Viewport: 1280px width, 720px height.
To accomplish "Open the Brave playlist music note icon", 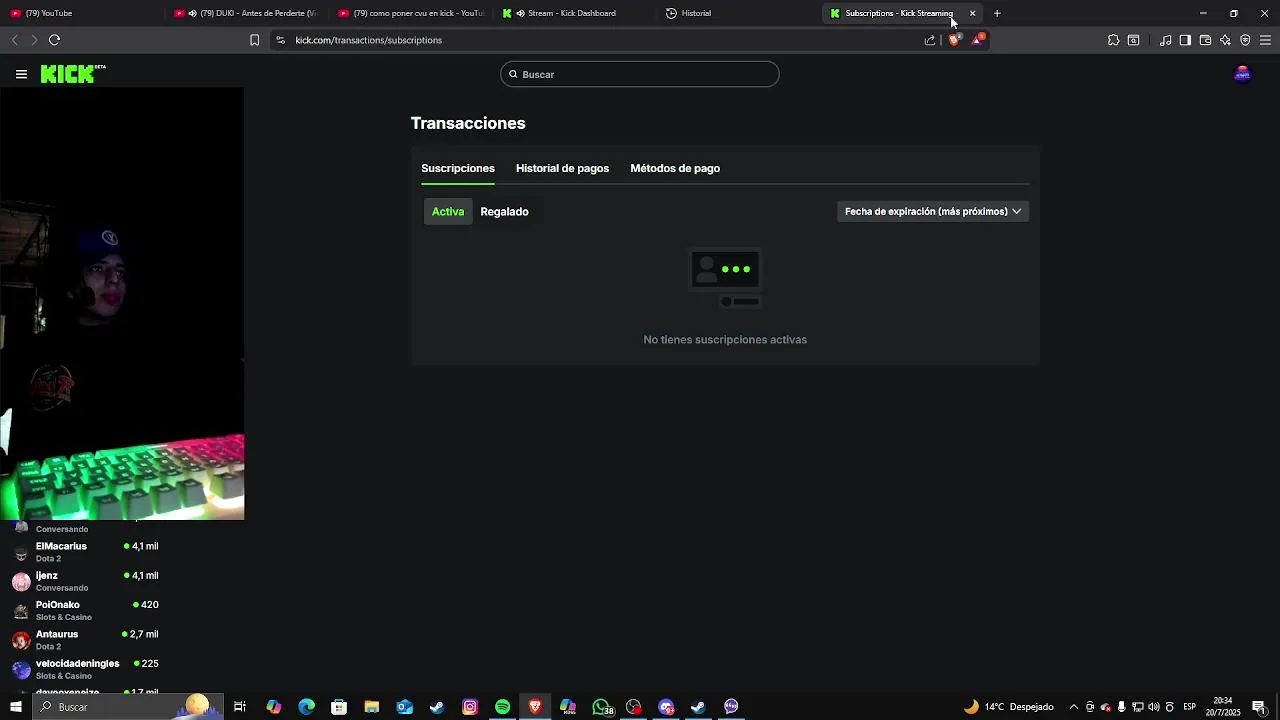I will (1165, 40).
